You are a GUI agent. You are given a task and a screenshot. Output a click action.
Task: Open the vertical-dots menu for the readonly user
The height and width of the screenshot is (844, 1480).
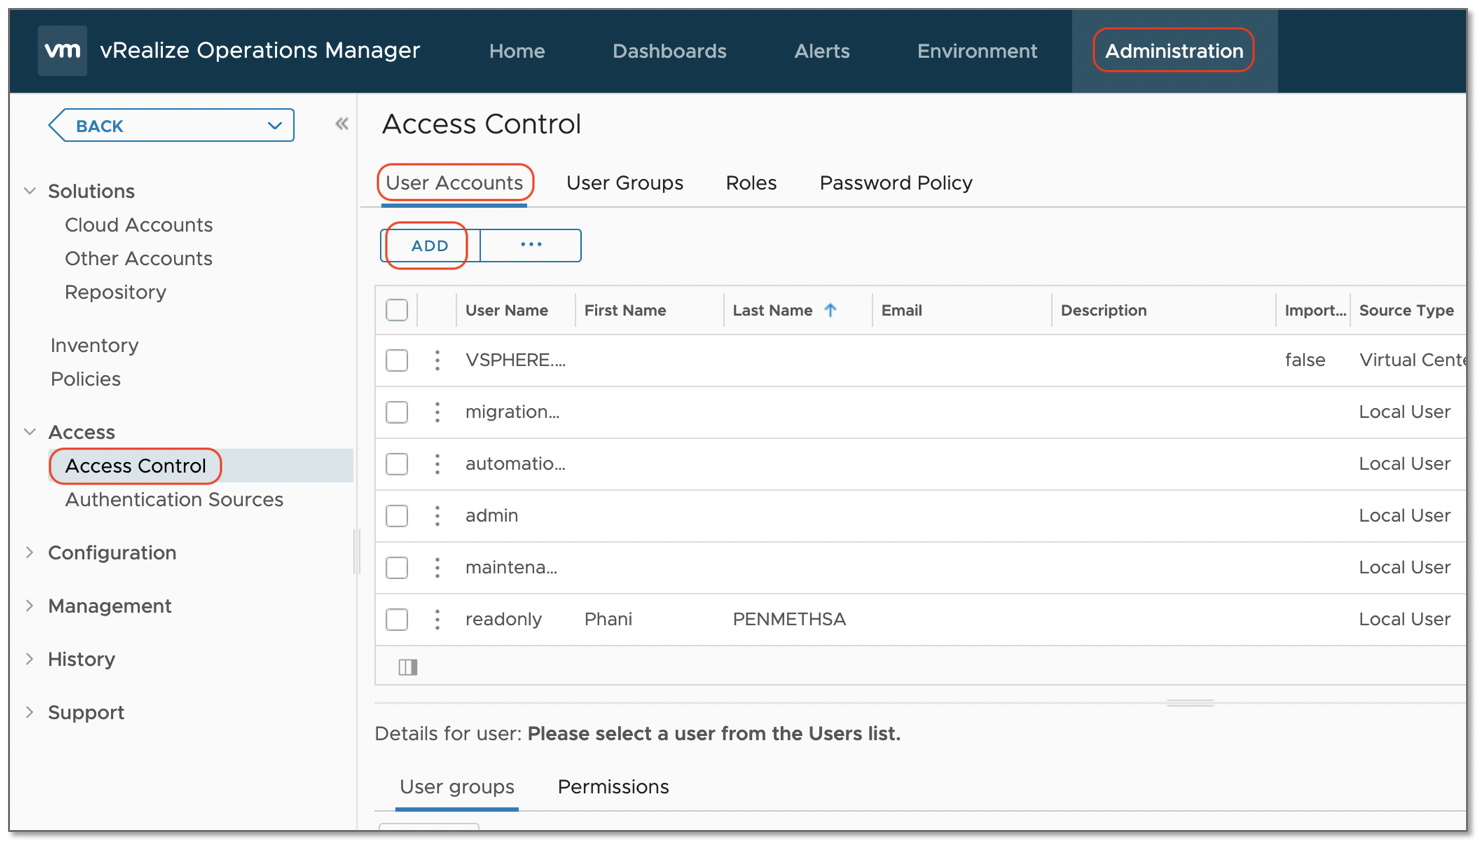tap(437, 620)
